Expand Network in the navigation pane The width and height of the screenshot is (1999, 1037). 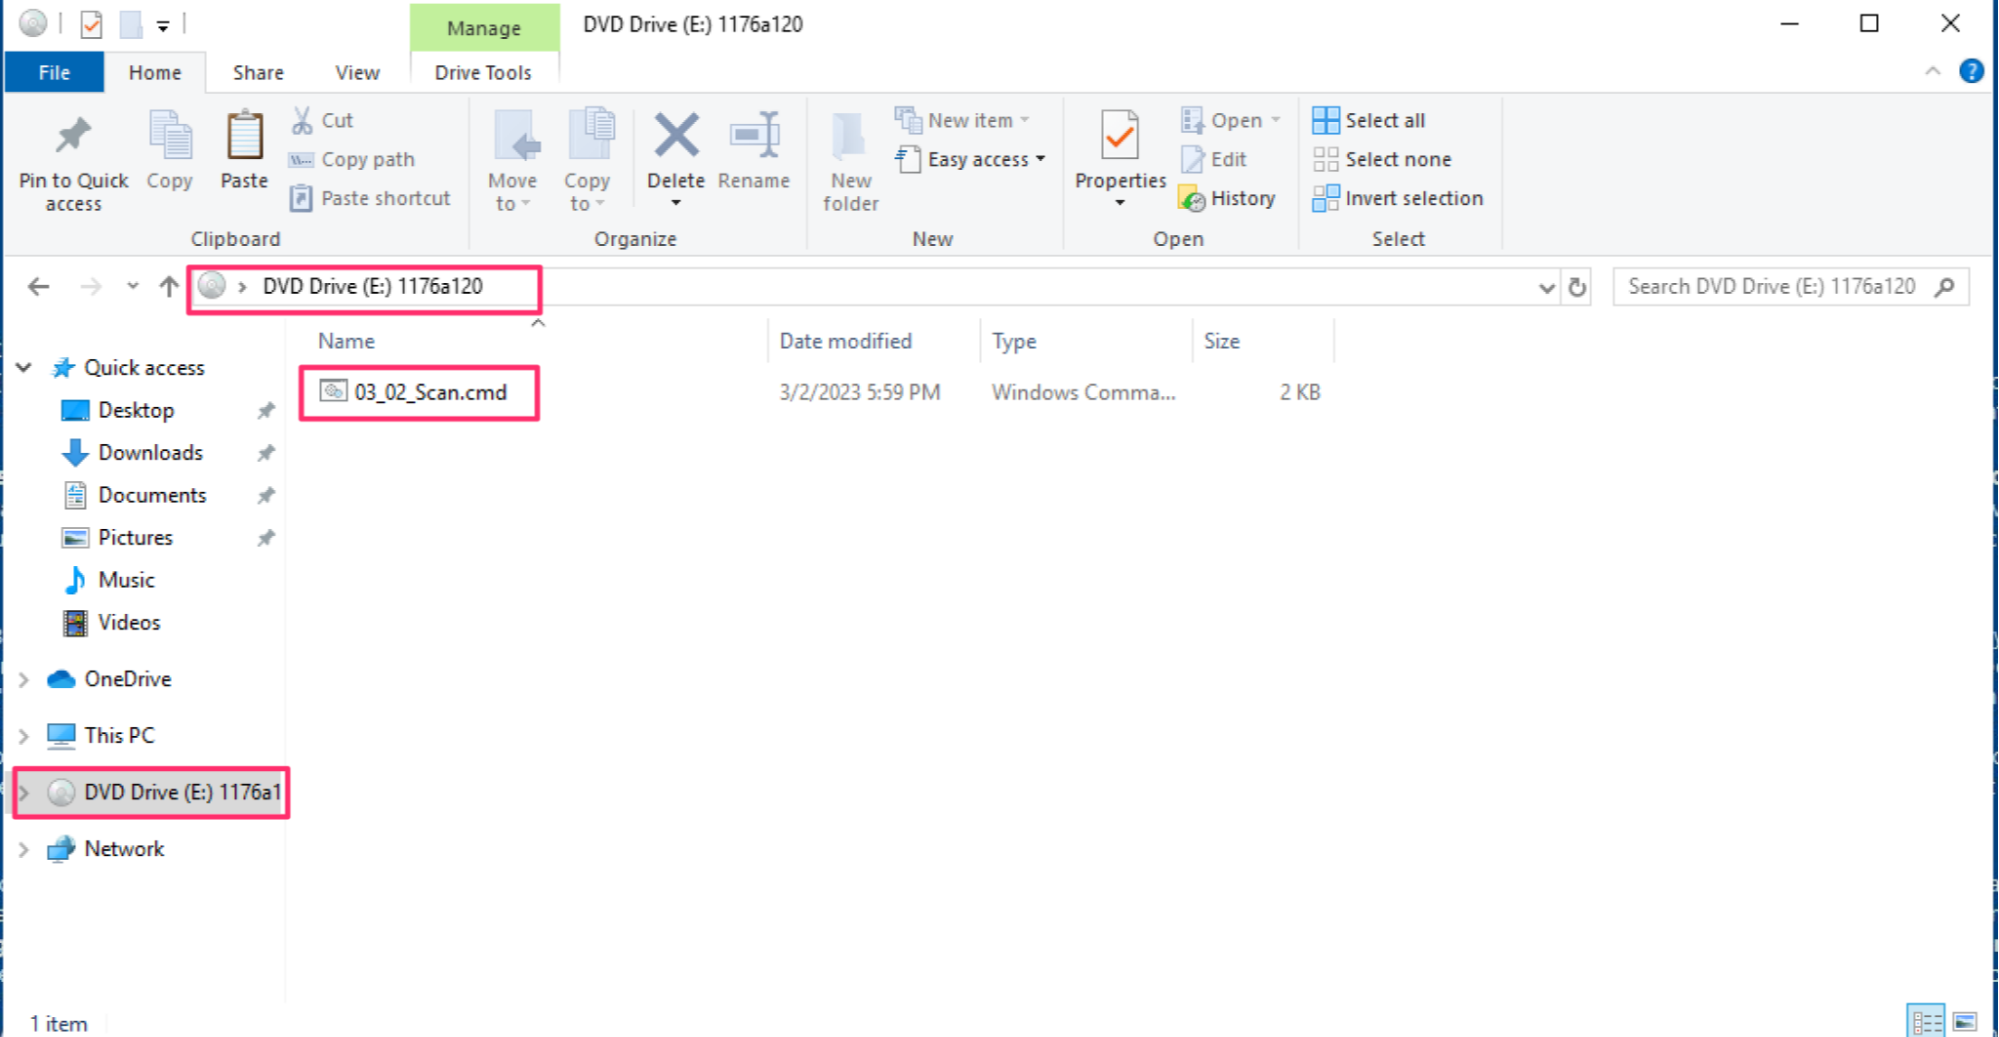pos(24,849)
